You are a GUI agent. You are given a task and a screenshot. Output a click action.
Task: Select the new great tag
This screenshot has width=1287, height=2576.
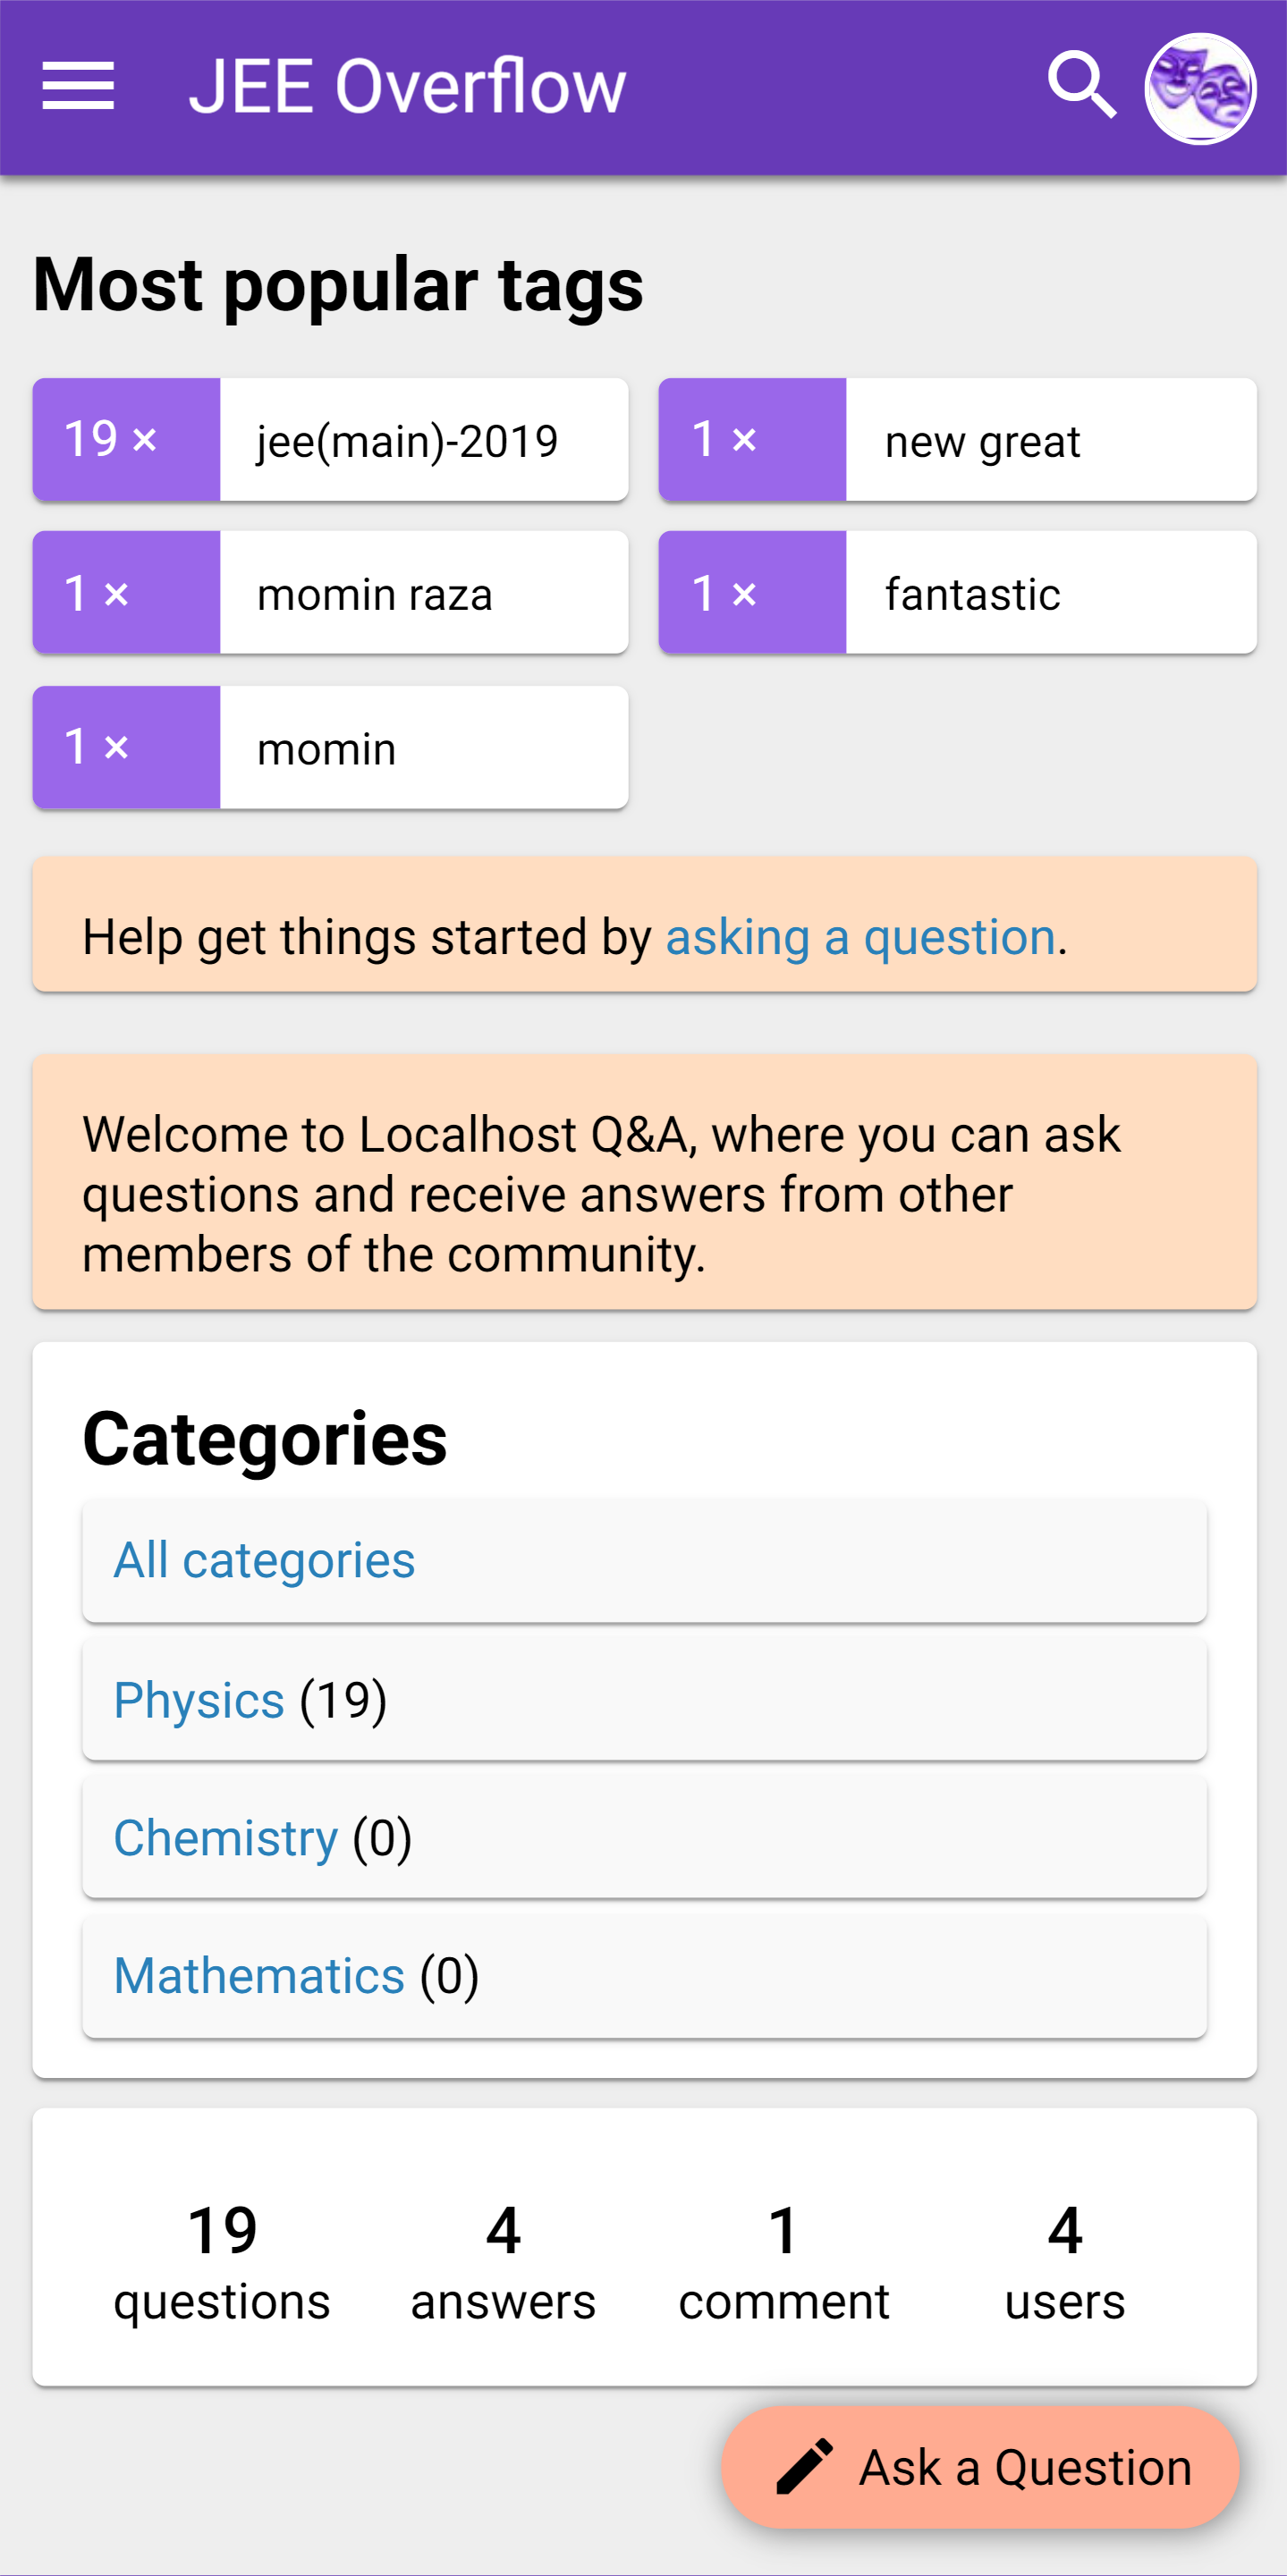click(x=982, y=441)
